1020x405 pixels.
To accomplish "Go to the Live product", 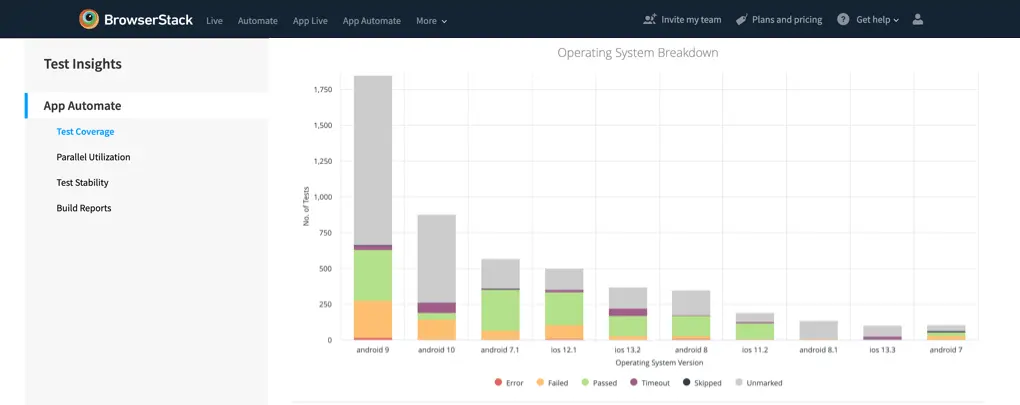I will tap(215, 21).
